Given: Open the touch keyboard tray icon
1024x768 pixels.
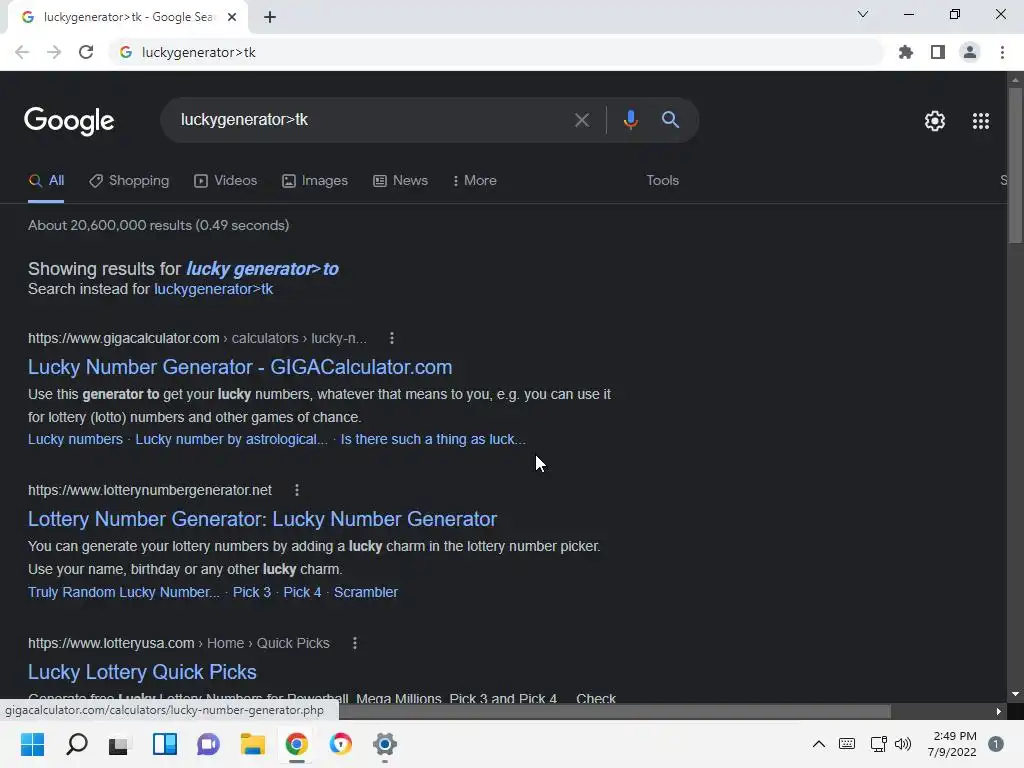Looking at the screenshot, I should click(x=847, y=744).
